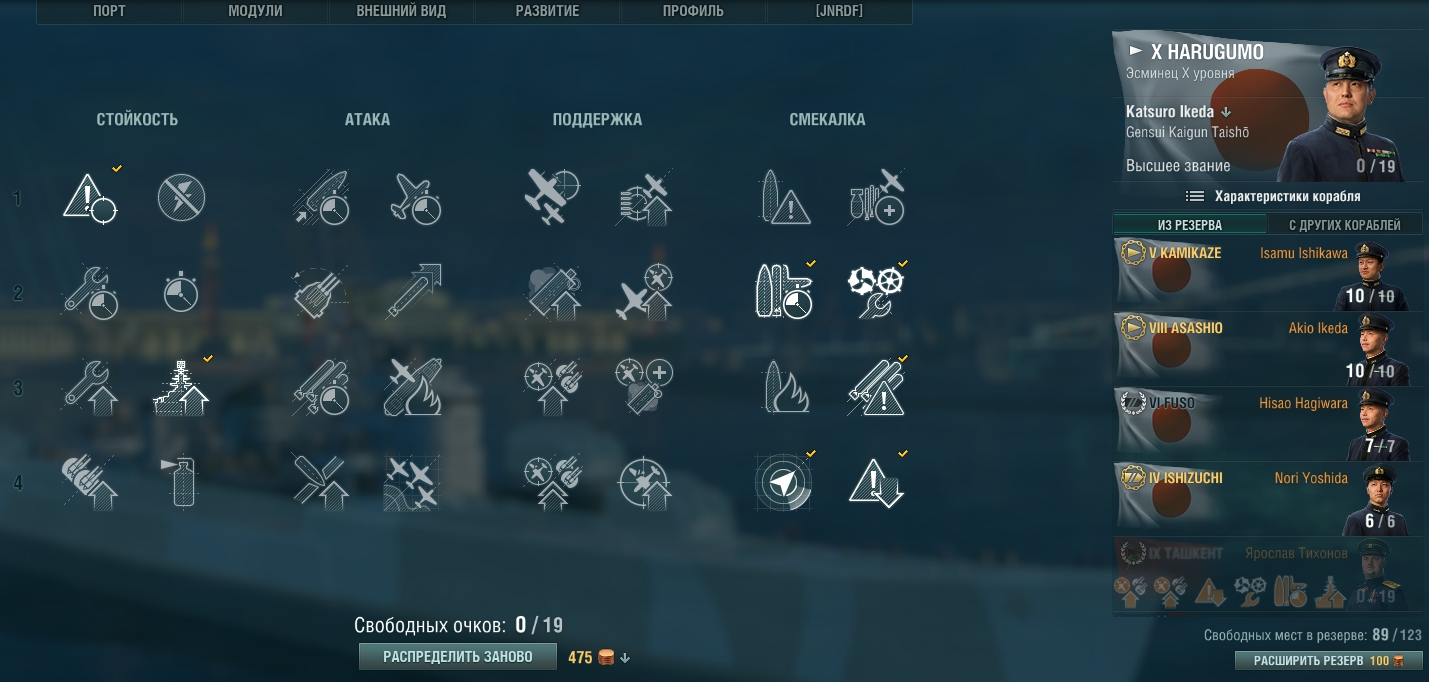Click the Распределить заново button
The width and height of the screenshot is (1429, 682).
point(457,657)
